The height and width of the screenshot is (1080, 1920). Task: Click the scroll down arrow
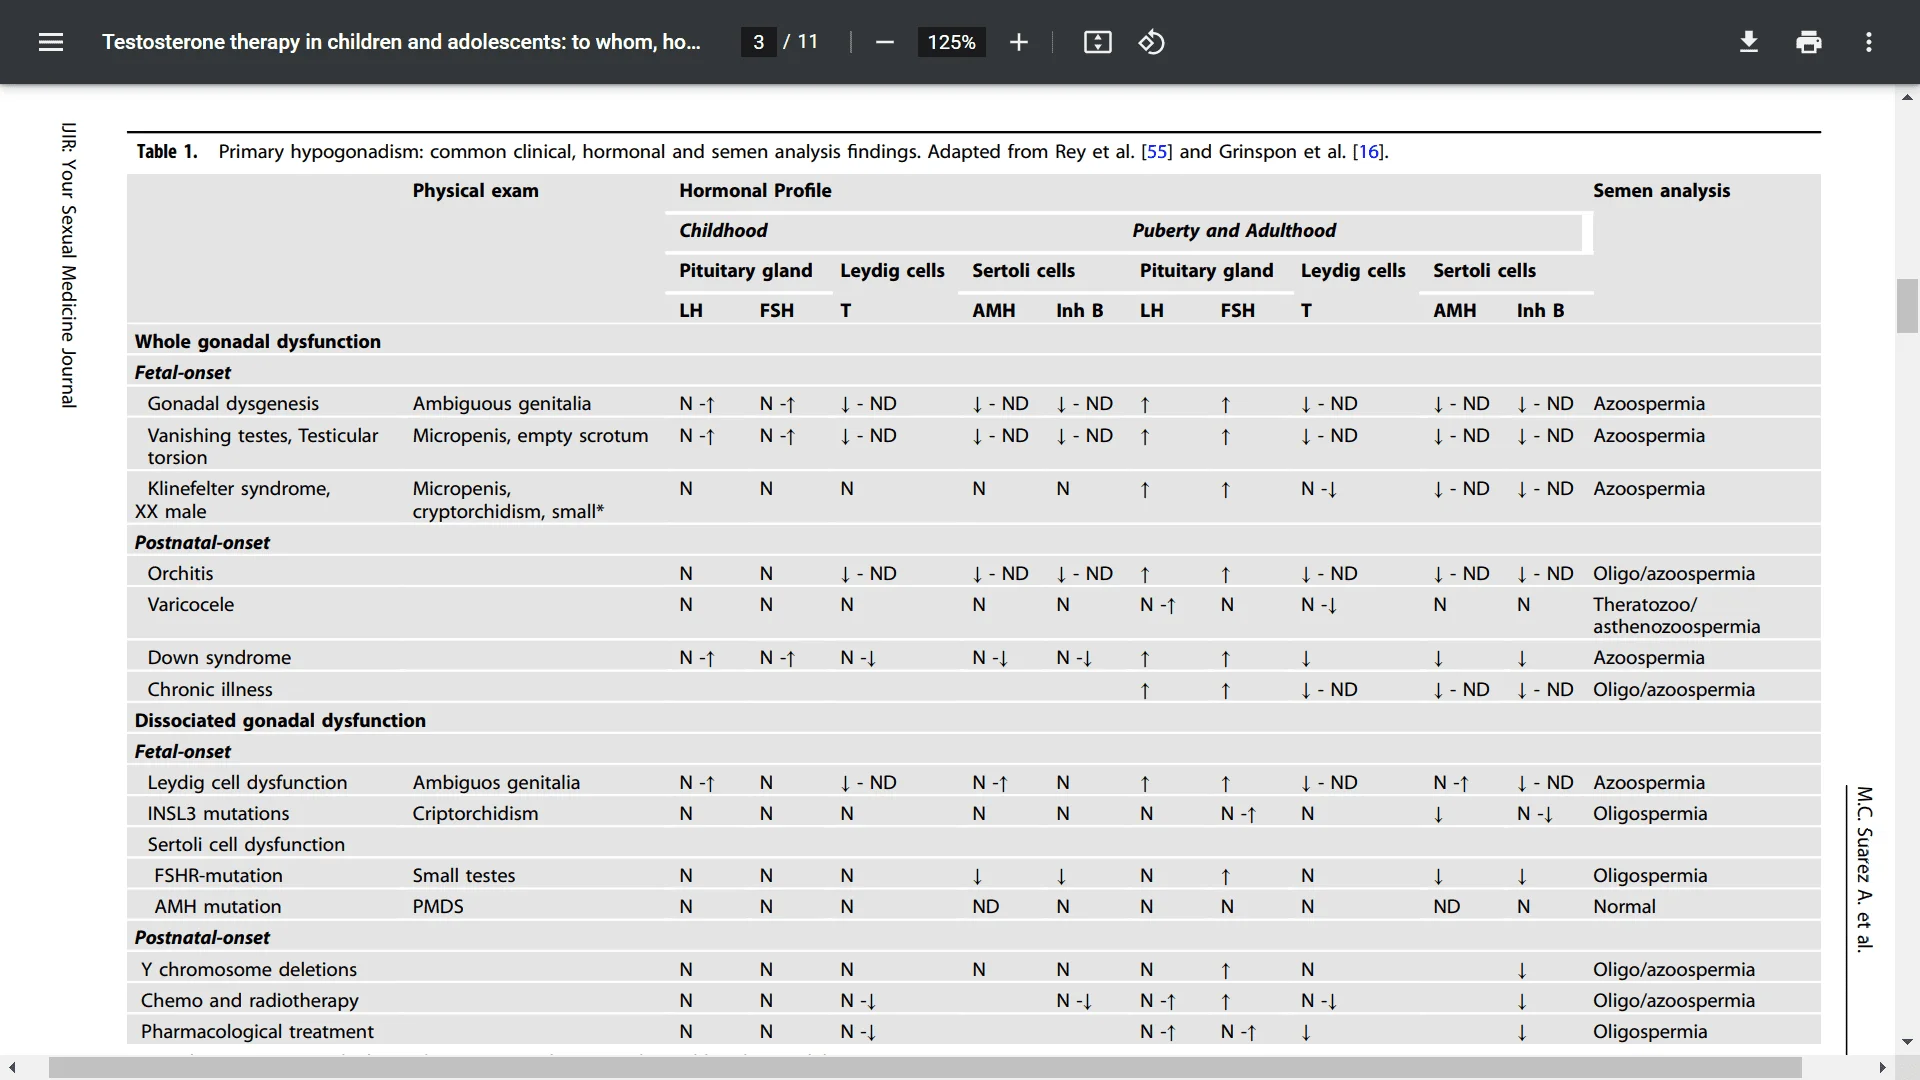pos(1907,1042)
